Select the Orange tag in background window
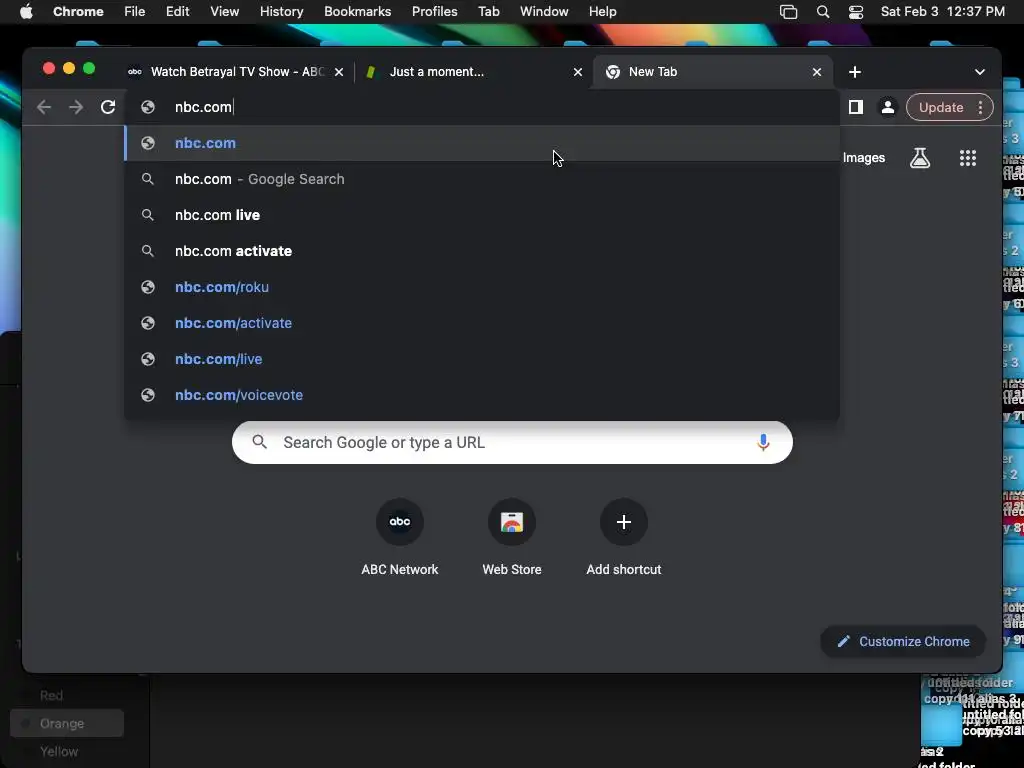1024x768 pixels. pos(67,724)
